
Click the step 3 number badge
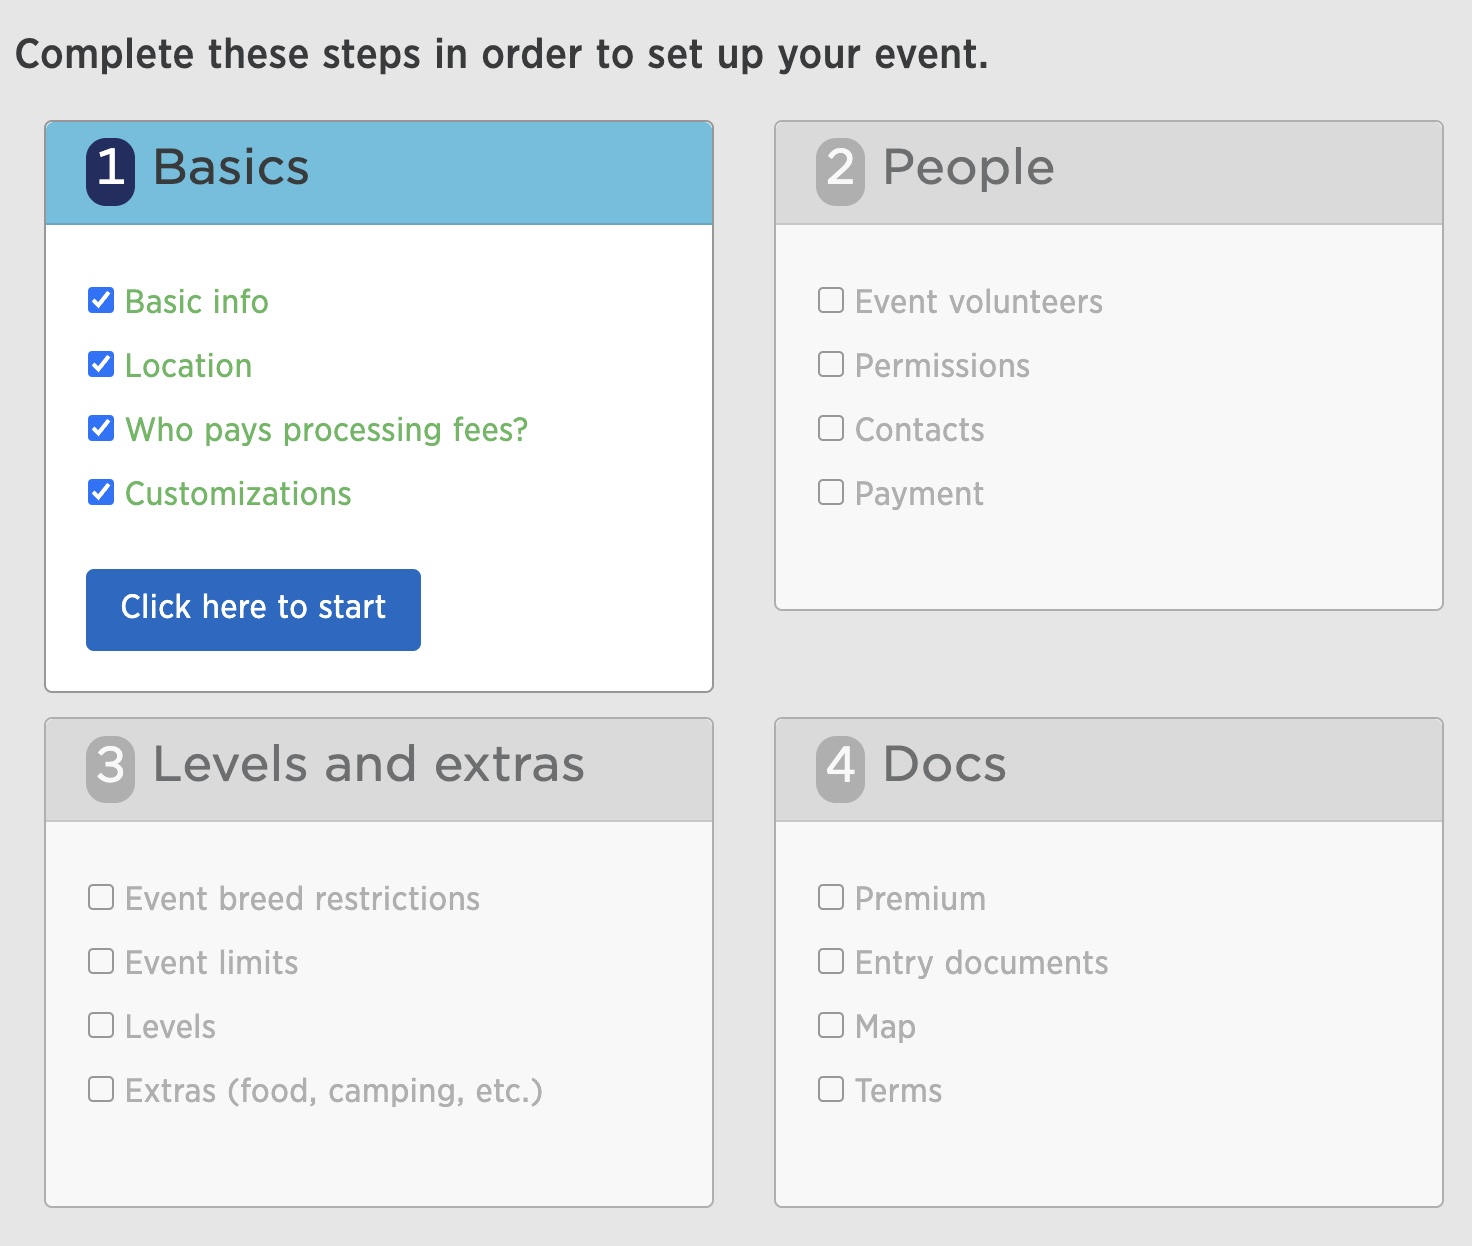click(110, 769)
